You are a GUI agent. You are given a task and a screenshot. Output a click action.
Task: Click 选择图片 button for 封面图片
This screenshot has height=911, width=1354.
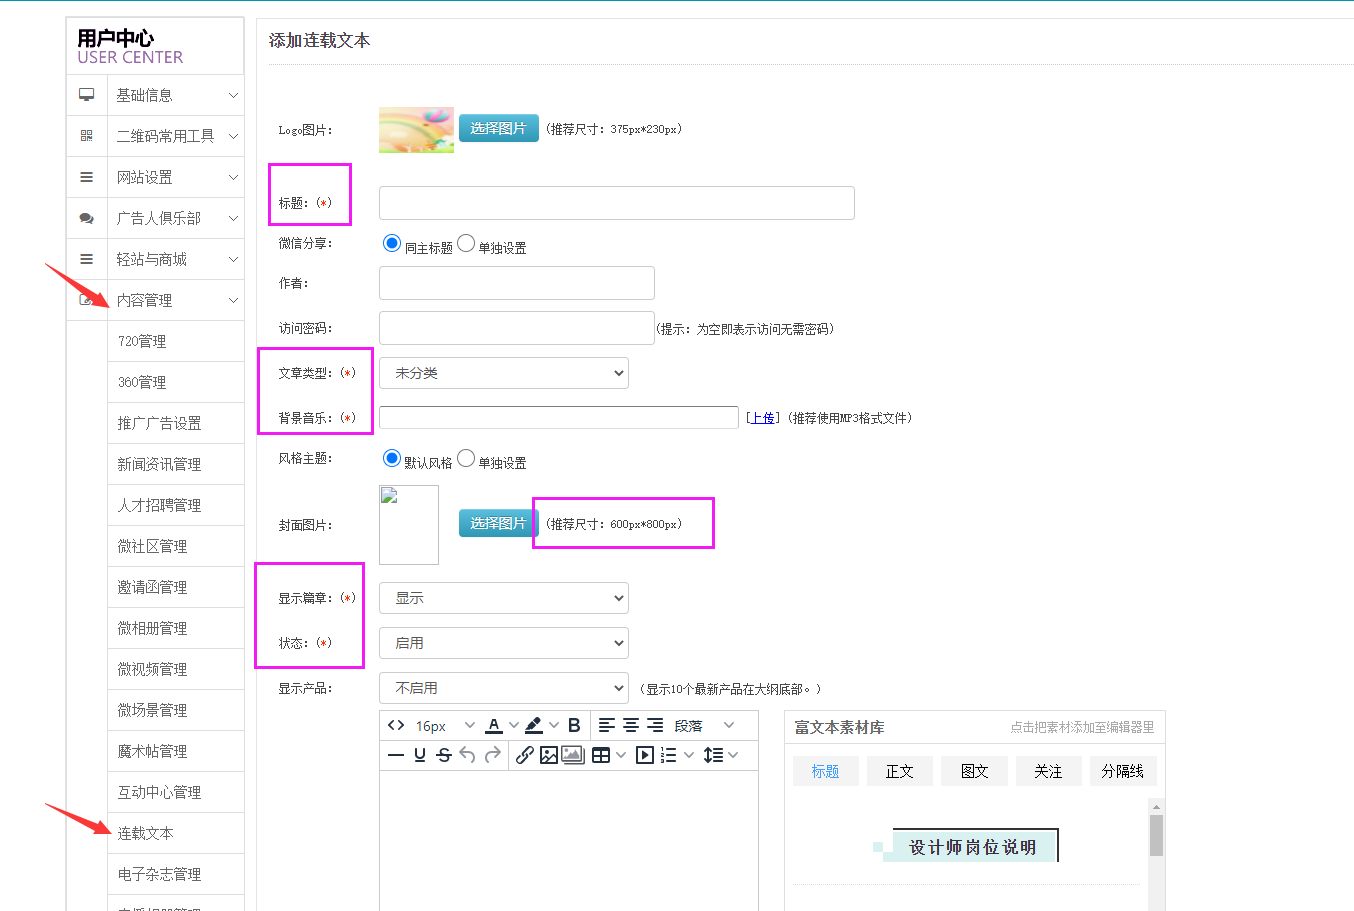point(498,523)
